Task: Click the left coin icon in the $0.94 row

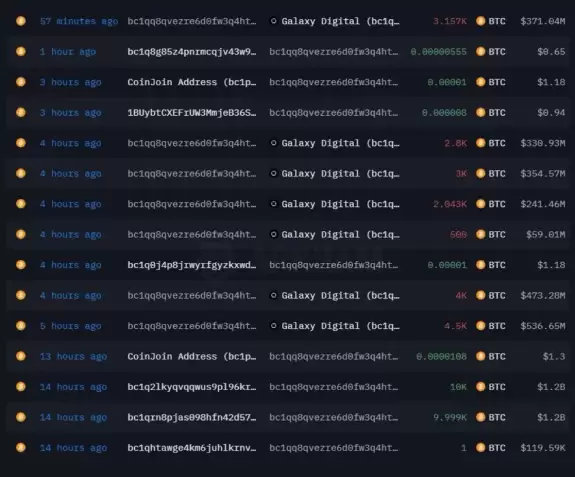Action: point(21,112)
